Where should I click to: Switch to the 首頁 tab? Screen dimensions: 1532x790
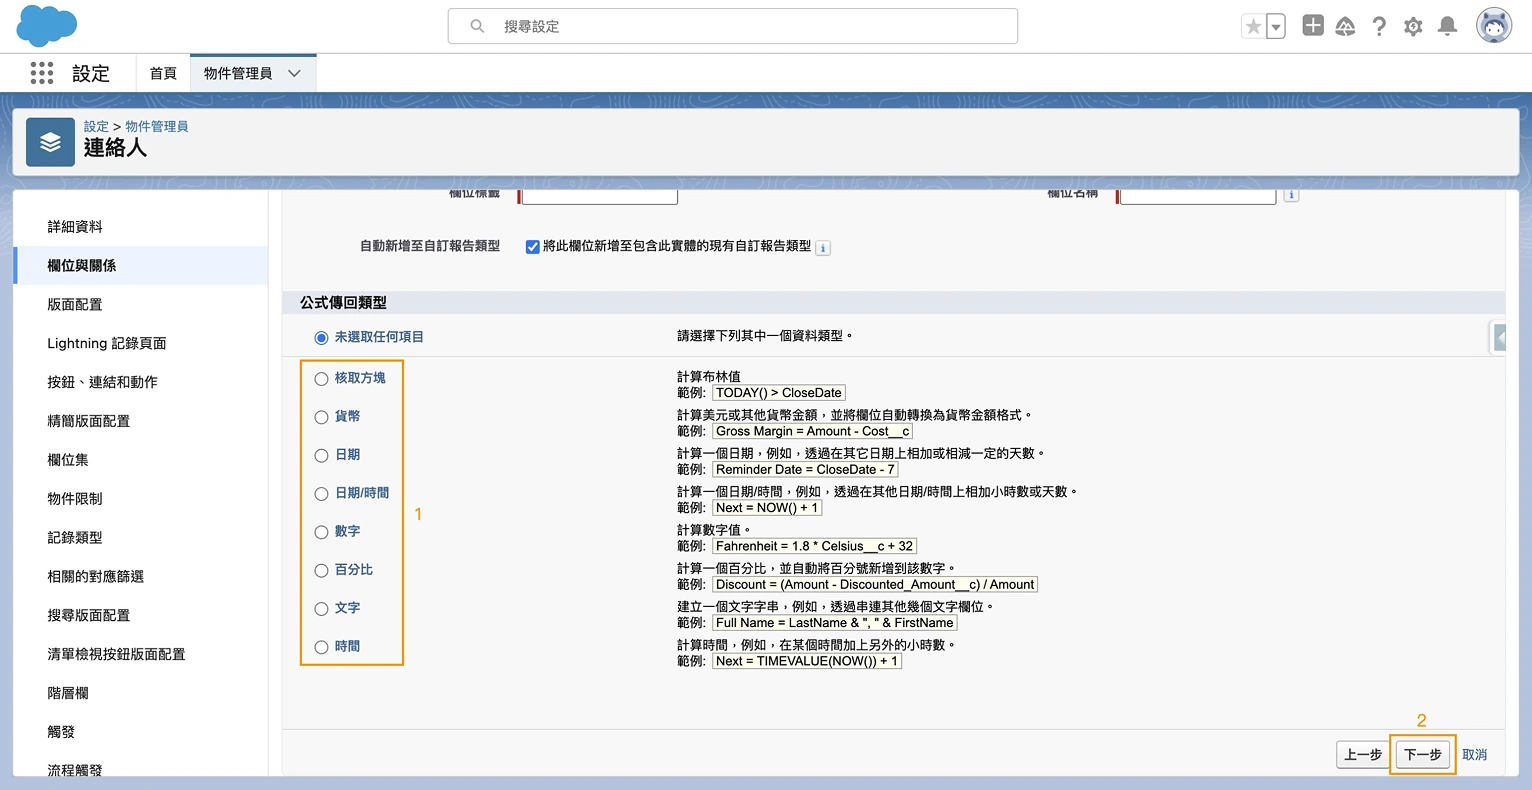pyautogui.click(x=163, y=73)
